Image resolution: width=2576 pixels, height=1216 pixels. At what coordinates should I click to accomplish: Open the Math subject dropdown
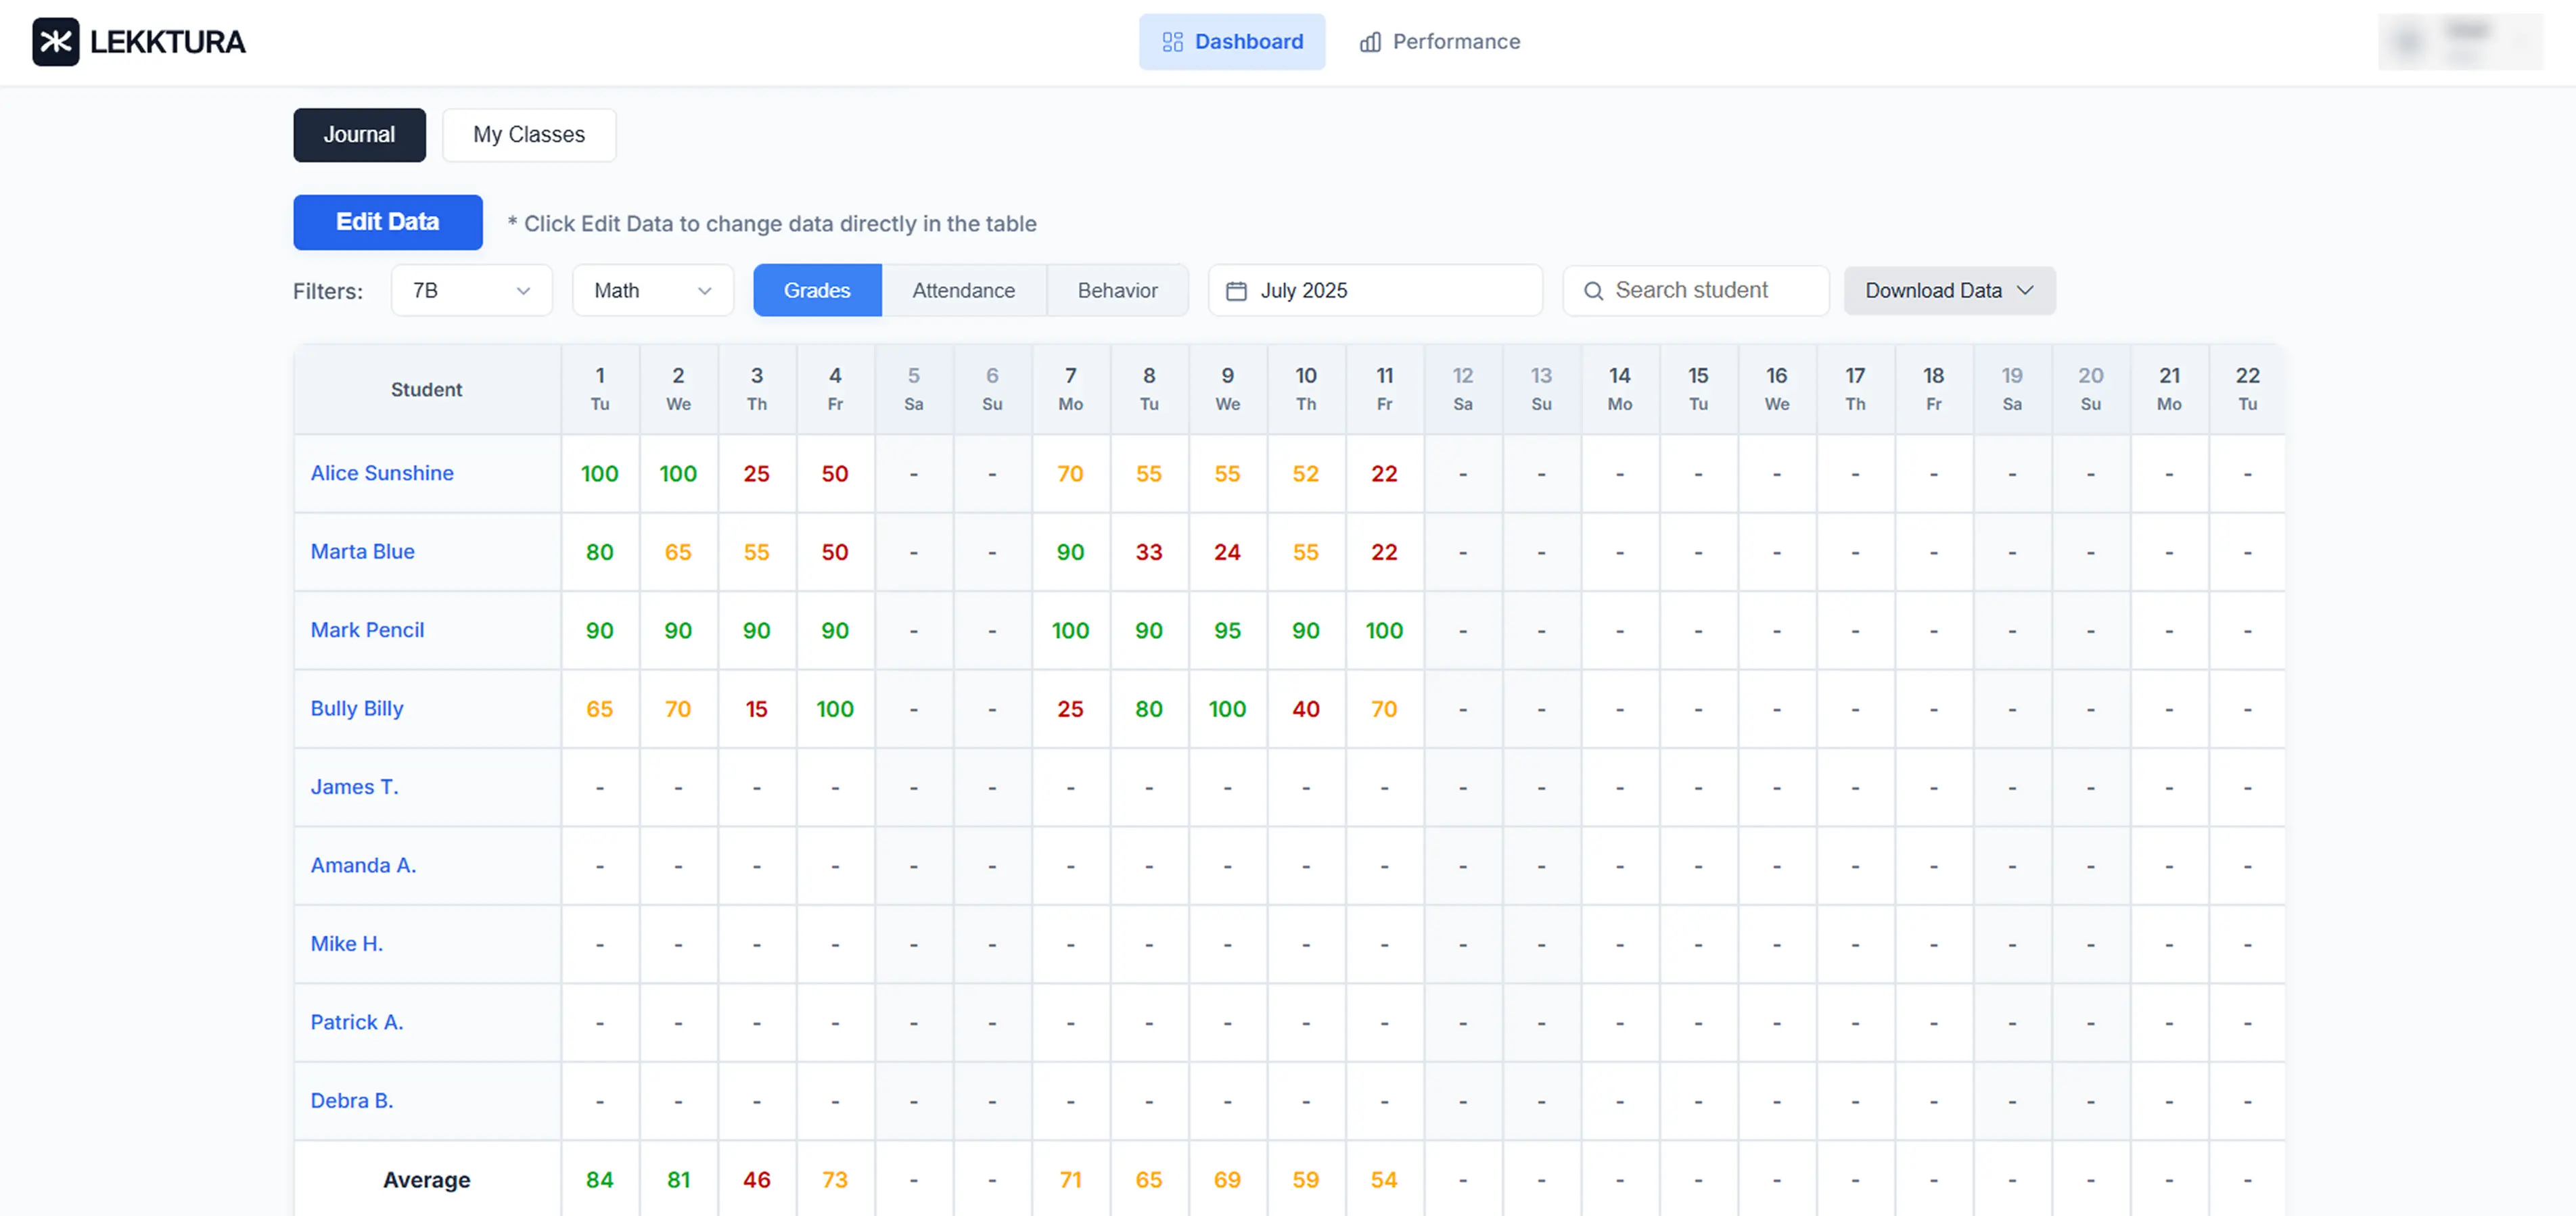coord(652,291)
